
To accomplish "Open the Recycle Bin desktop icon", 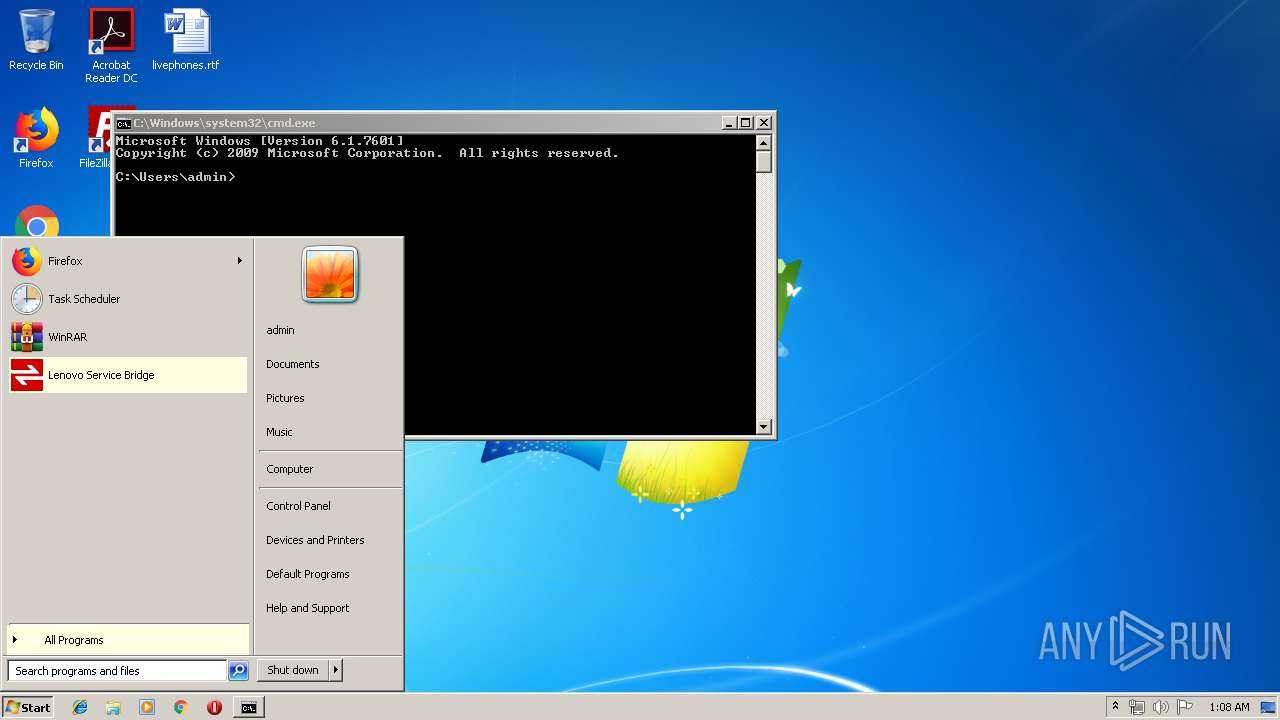I will coord(36,40).
